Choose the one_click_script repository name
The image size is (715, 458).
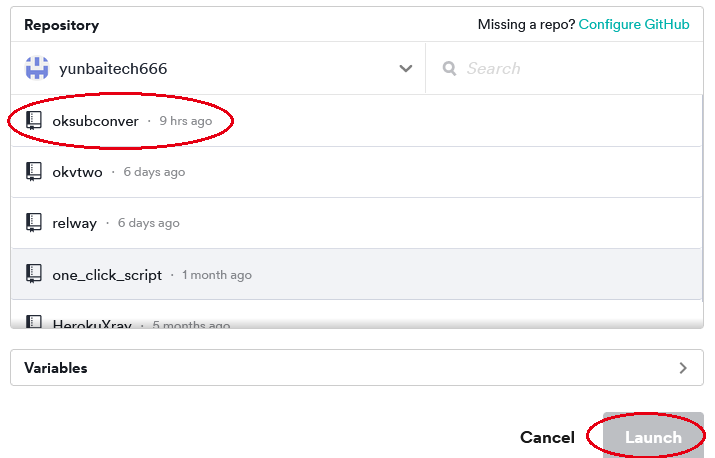click(x=107, y=275)
